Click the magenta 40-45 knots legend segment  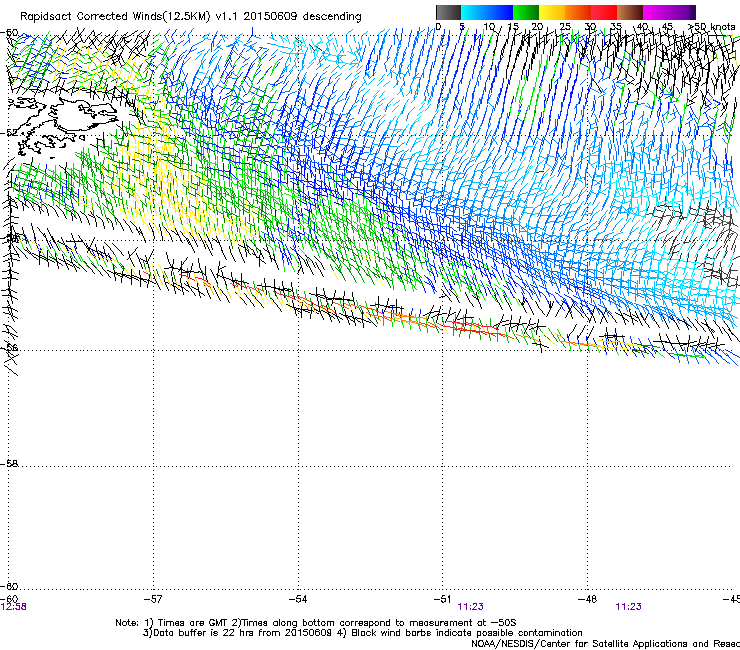tap(656, 12)
